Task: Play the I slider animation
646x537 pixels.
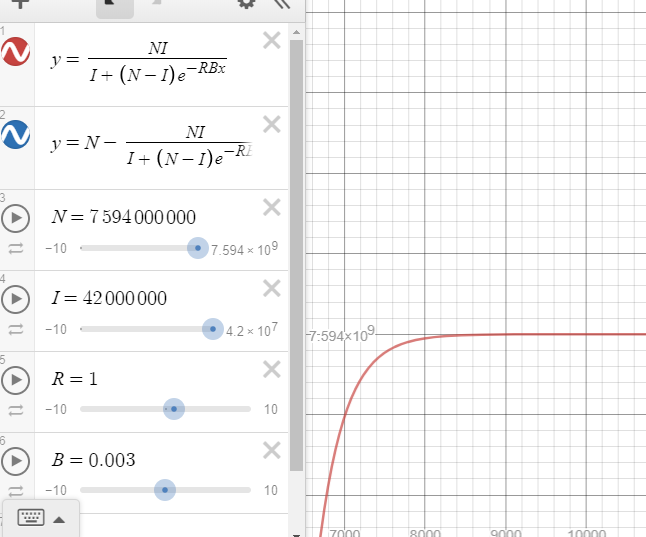Action: click(x=15, y=299)
